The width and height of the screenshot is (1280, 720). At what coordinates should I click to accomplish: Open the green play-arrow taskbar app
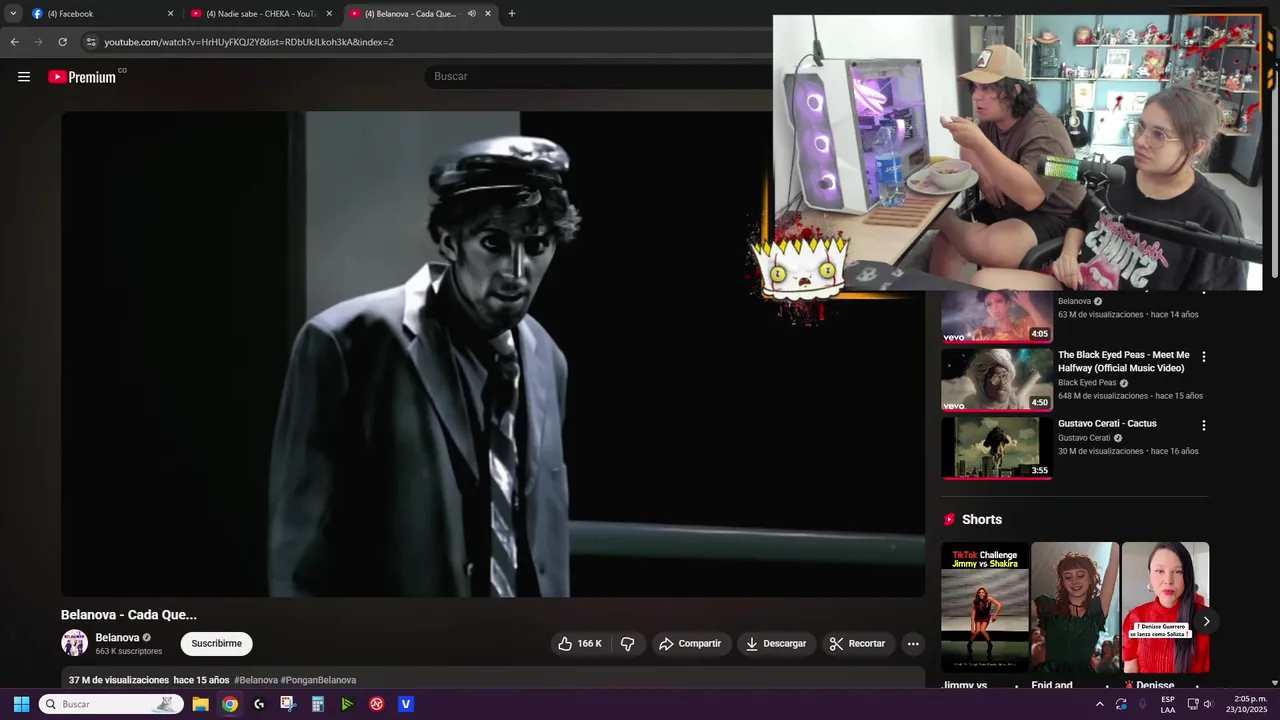(x=347, y=704)
